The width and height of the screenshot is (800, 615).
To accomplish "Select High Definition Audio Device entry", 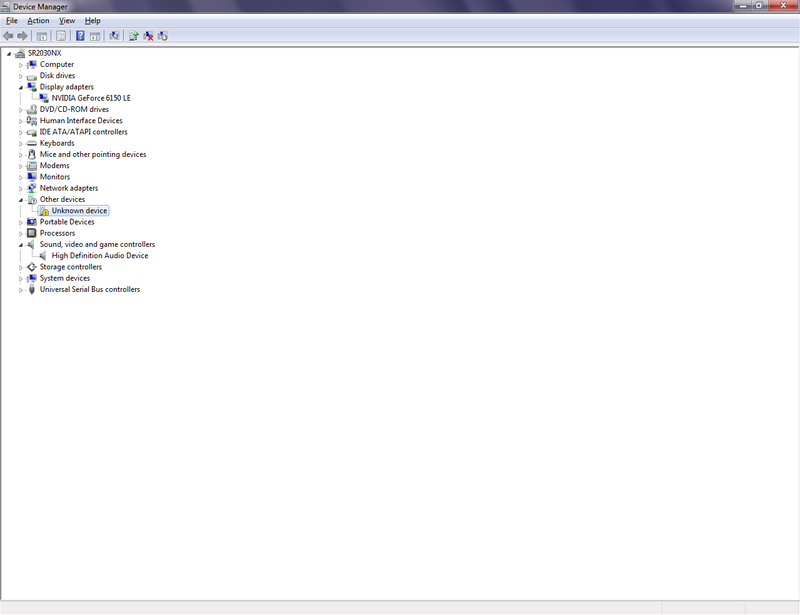I will [x=100, y=256].
